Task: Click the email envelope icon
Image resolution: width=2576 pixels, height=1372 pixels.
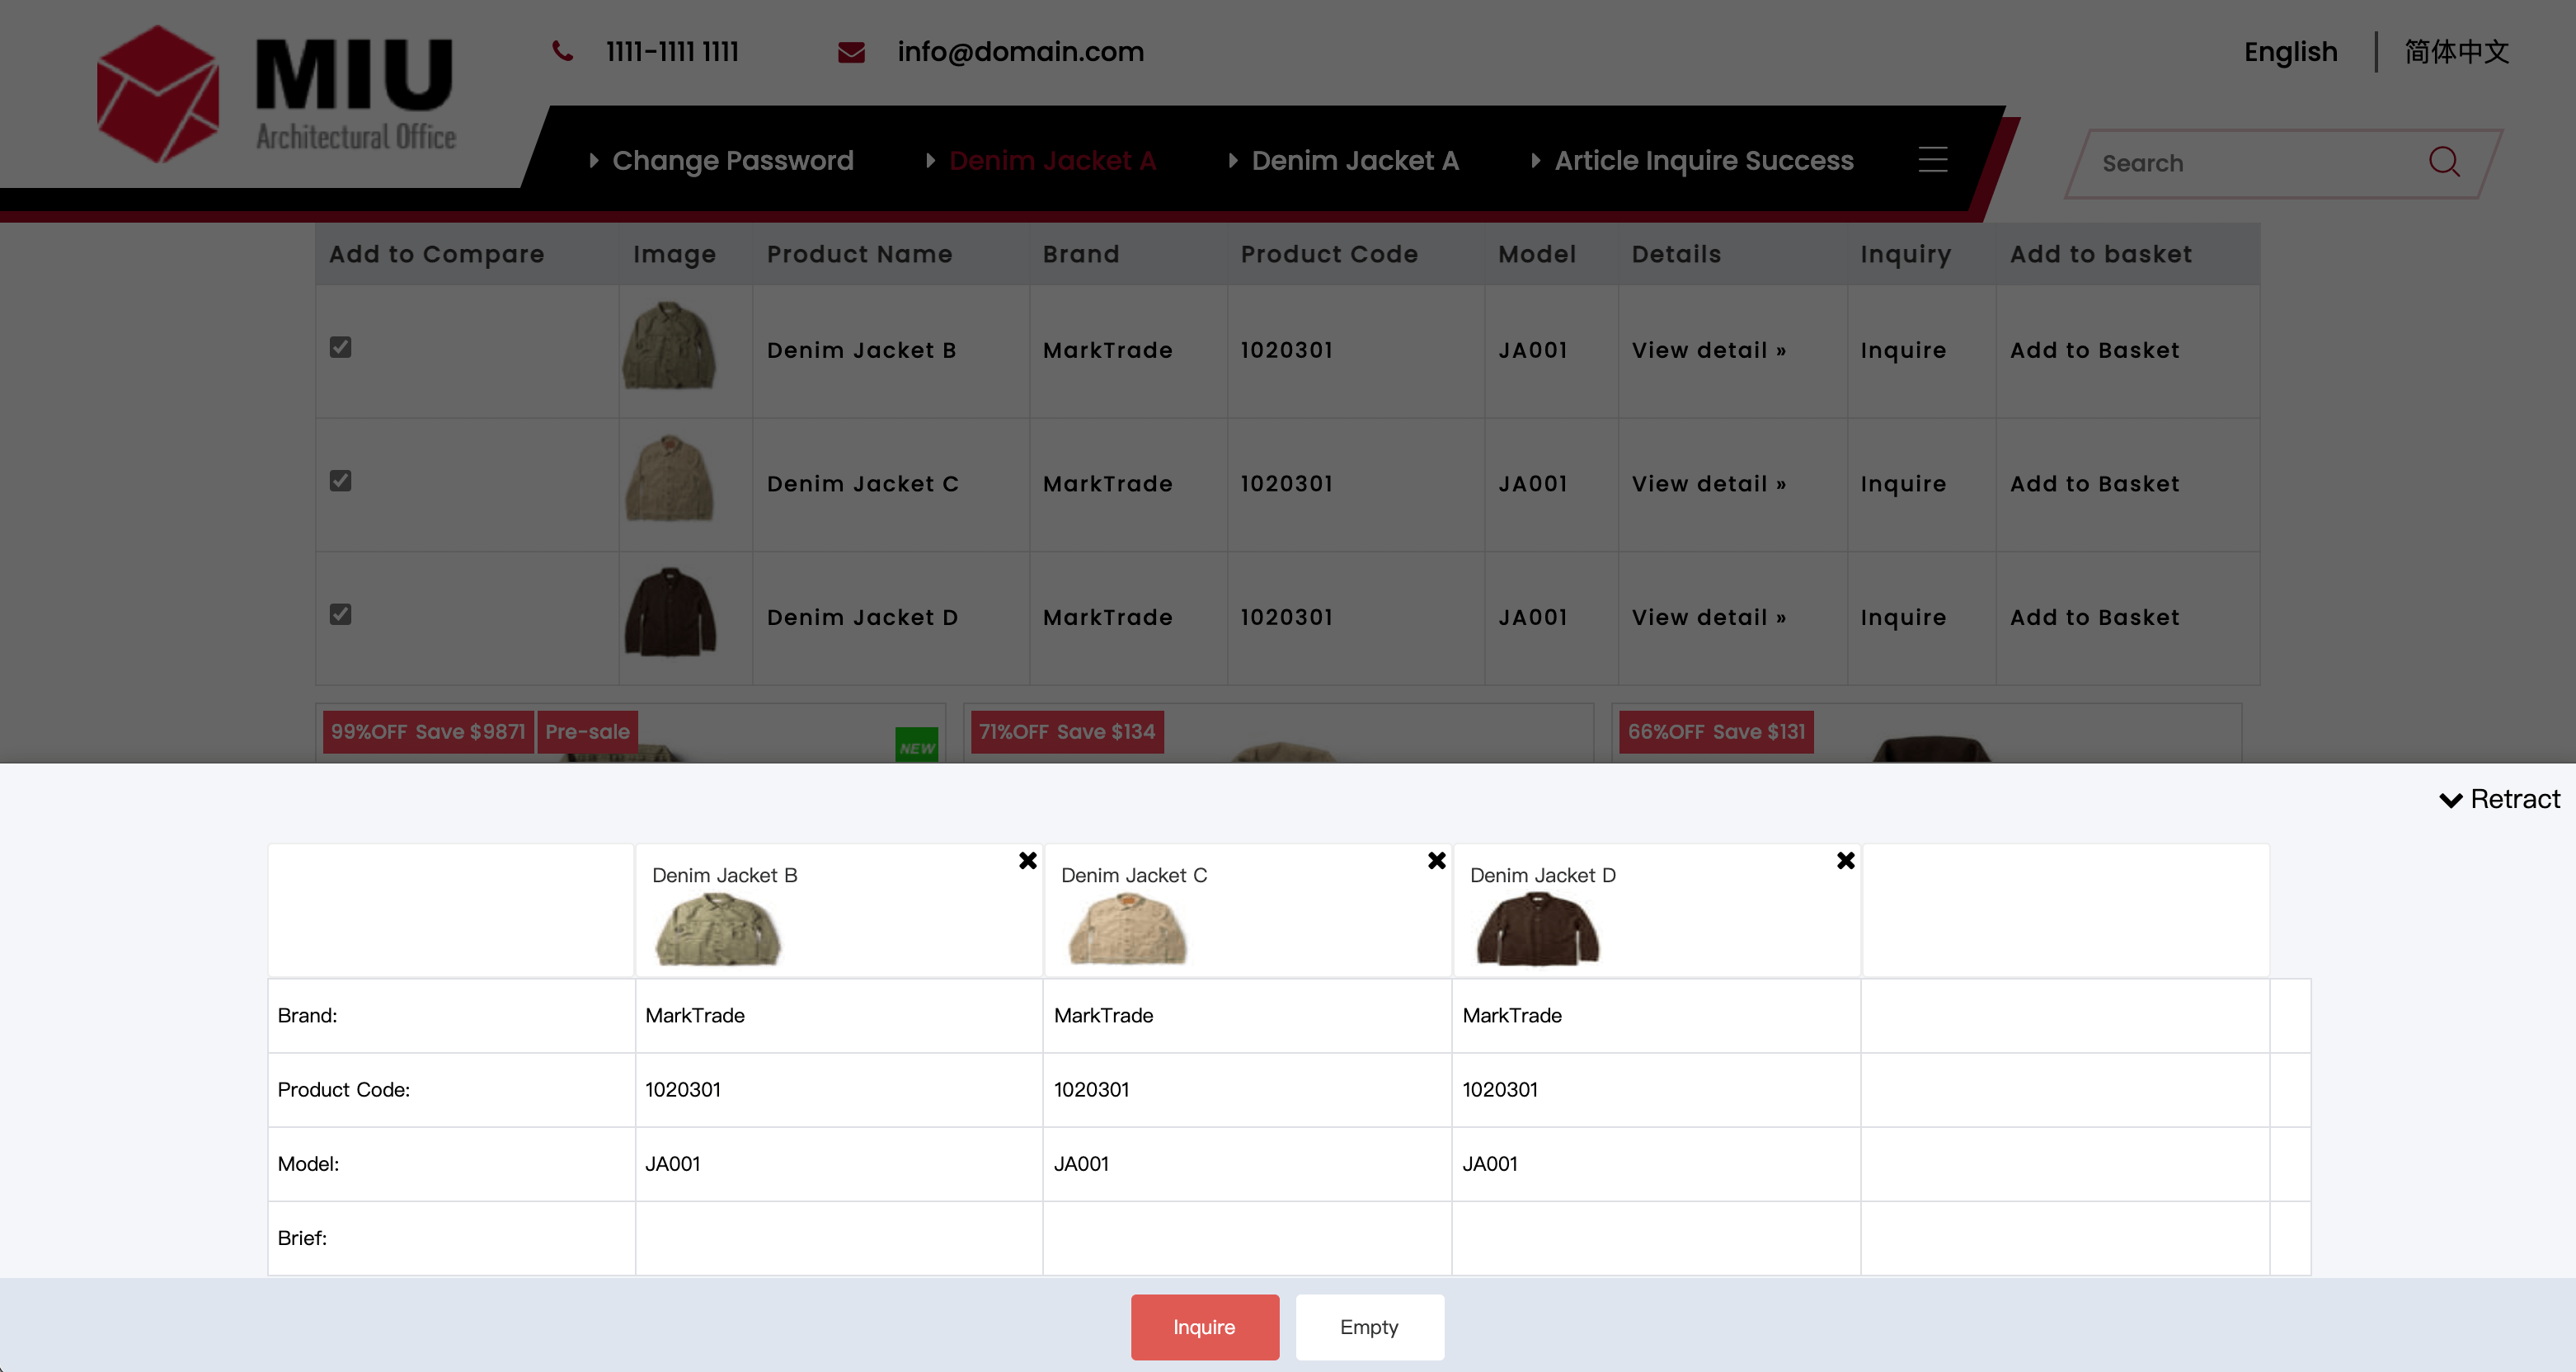Action: coord(851,52)
